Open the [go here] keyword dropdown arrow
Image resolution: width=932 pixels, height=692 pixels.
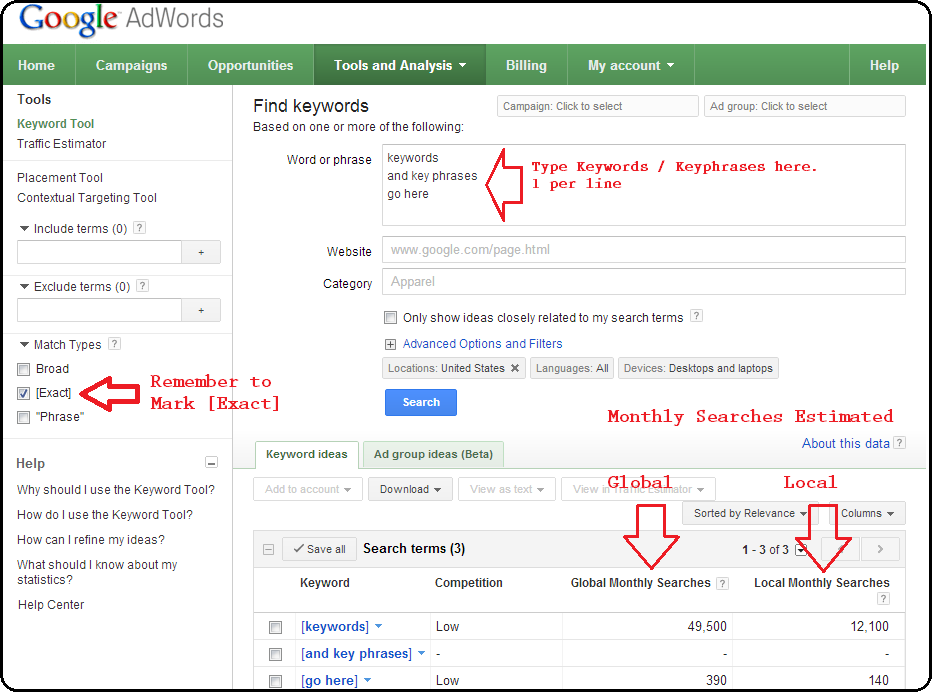point(367,680)
